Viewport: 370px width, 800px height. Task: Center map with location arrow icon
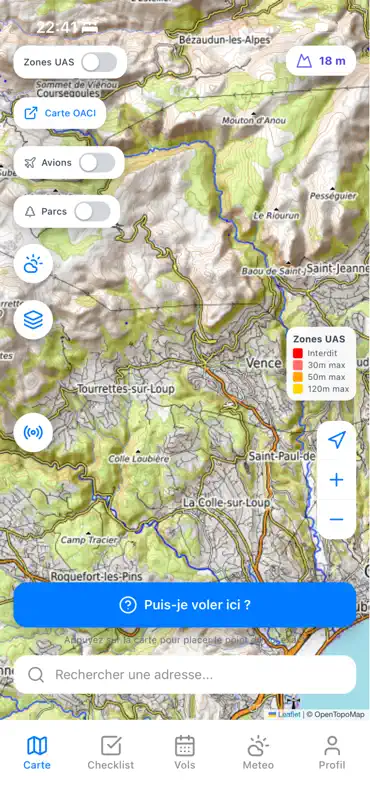[x=336, y=440]
